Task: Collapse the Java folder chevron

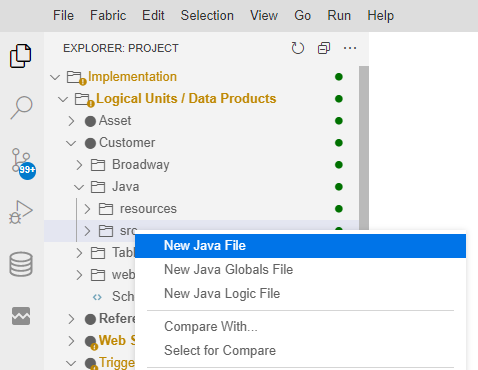Action: [x=79, y=187]
